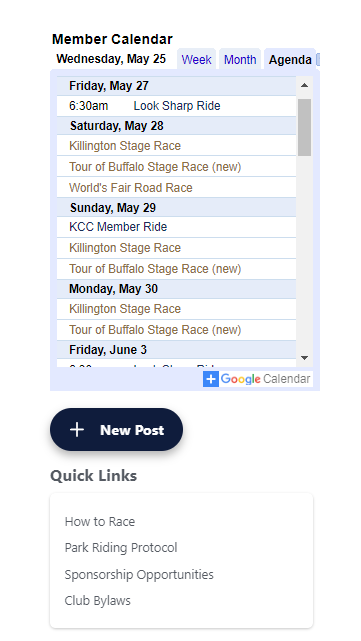This screenshot has width=361, height=641.
Task: Click the Google Calendar plus icon
Action: (211, 379)
